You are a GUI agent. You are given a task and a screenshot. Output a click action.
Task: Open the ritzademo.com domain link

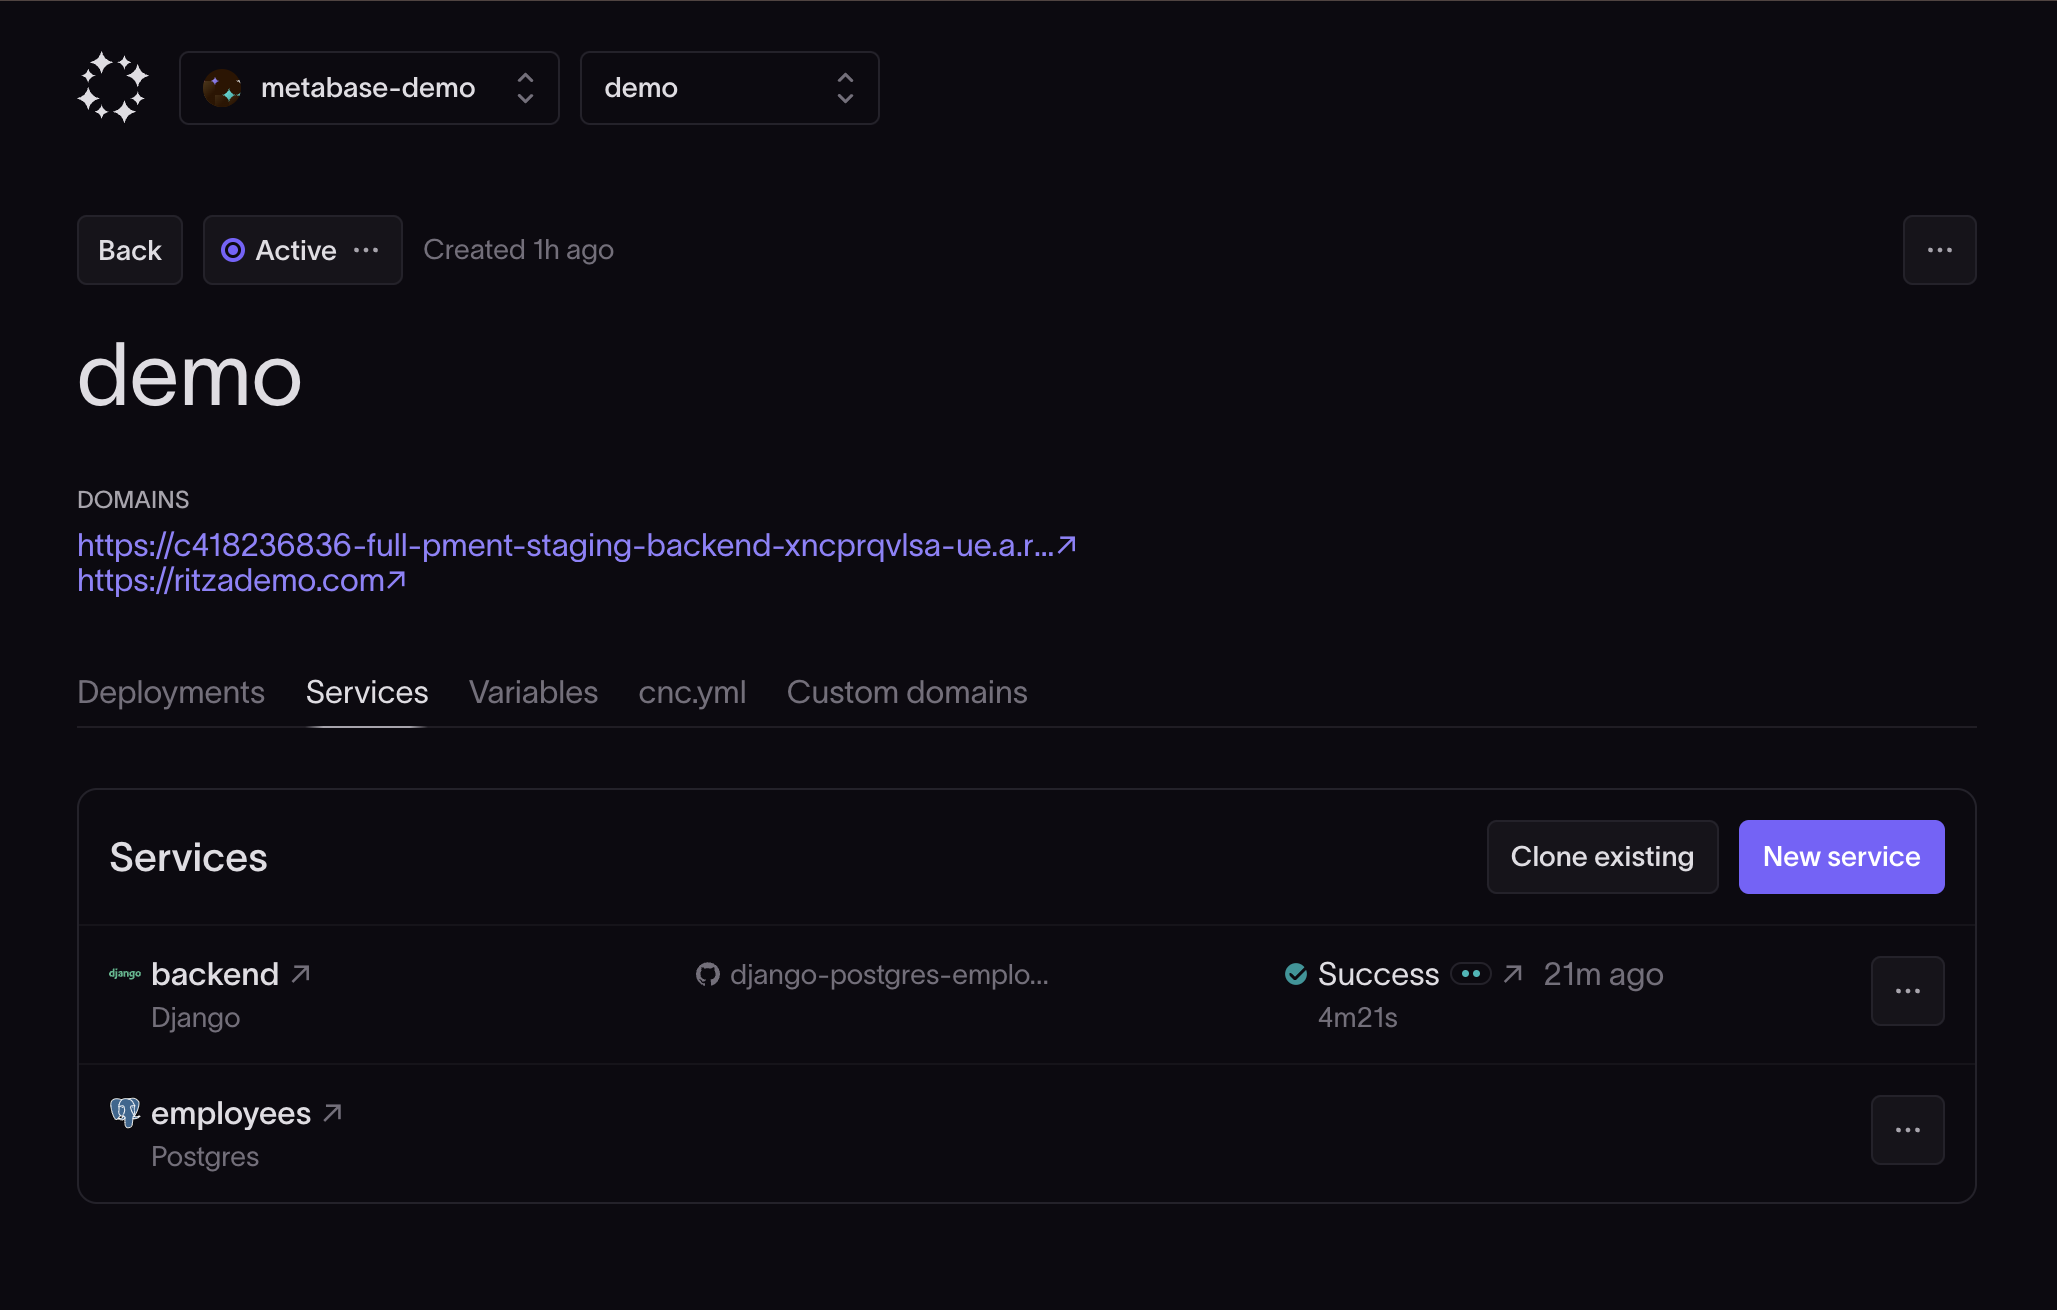coord(242,580)
